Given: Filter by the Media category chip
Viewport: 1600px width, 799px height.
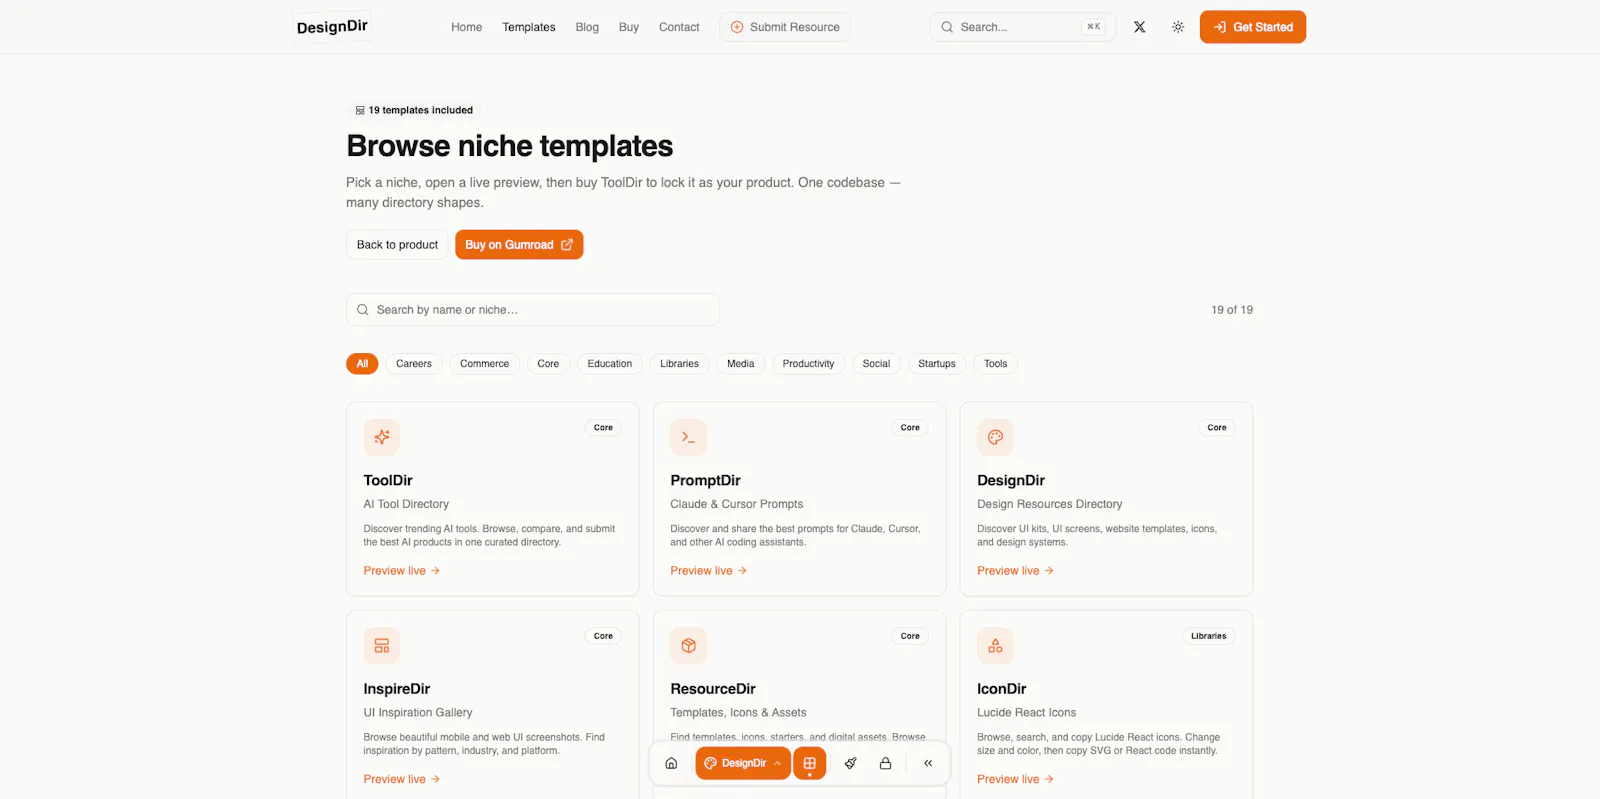Looking at the screenshot, I should (x=741, y=364).
